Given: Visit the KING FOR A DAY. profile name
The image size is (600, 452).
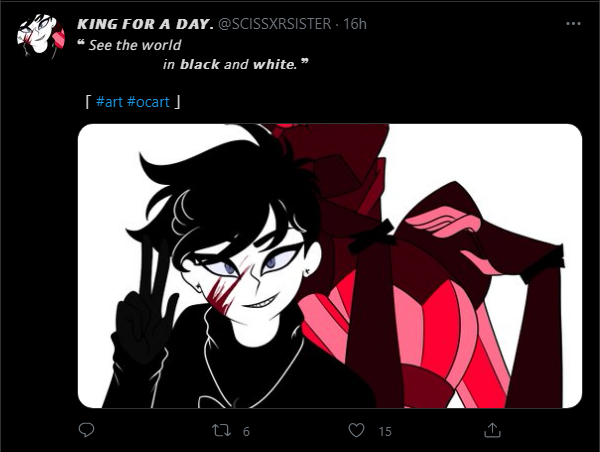Looking at the screenshot, I should pyautogui.click(x=145, y=24).
